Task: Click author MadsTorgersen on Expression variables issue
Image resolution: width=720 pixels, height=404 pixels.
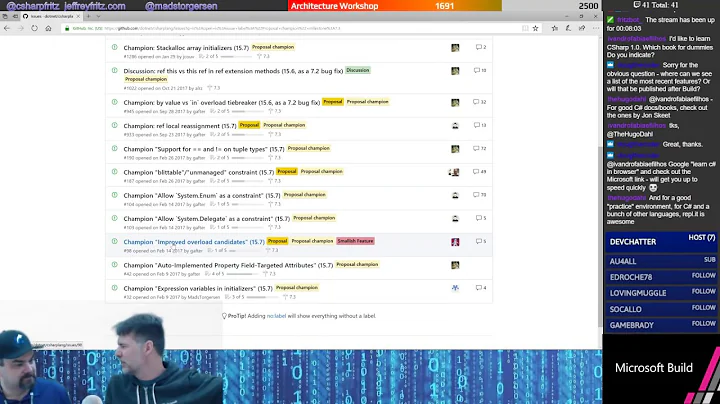Action: tap(204, 297)
